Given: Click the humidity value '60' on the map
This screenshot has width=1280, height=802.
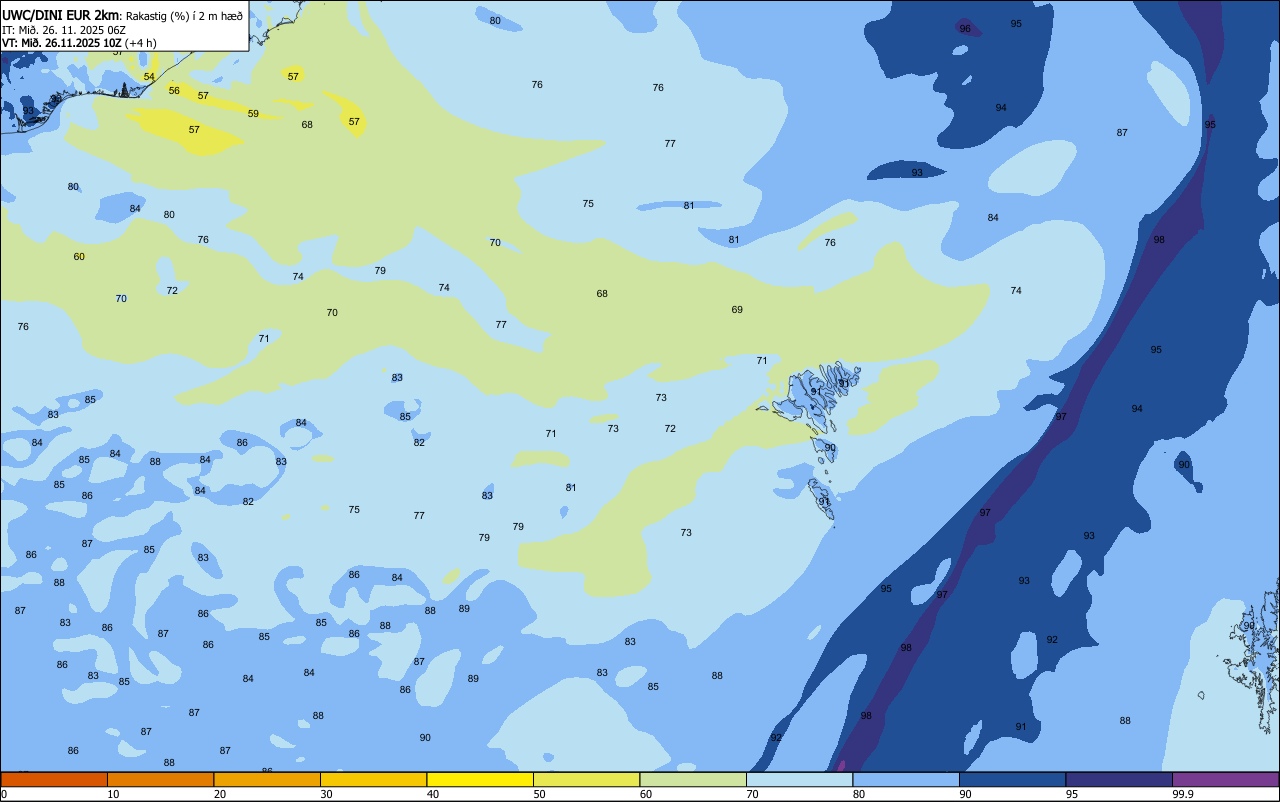Looking at the screenshot, I should coord(79,257).
